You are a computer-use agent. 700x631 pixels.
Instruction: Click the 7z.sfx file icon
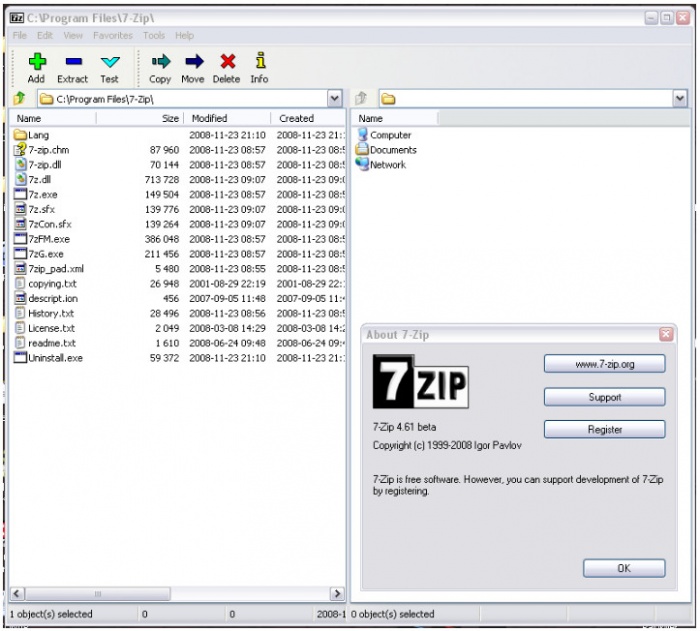pos(20,209)
